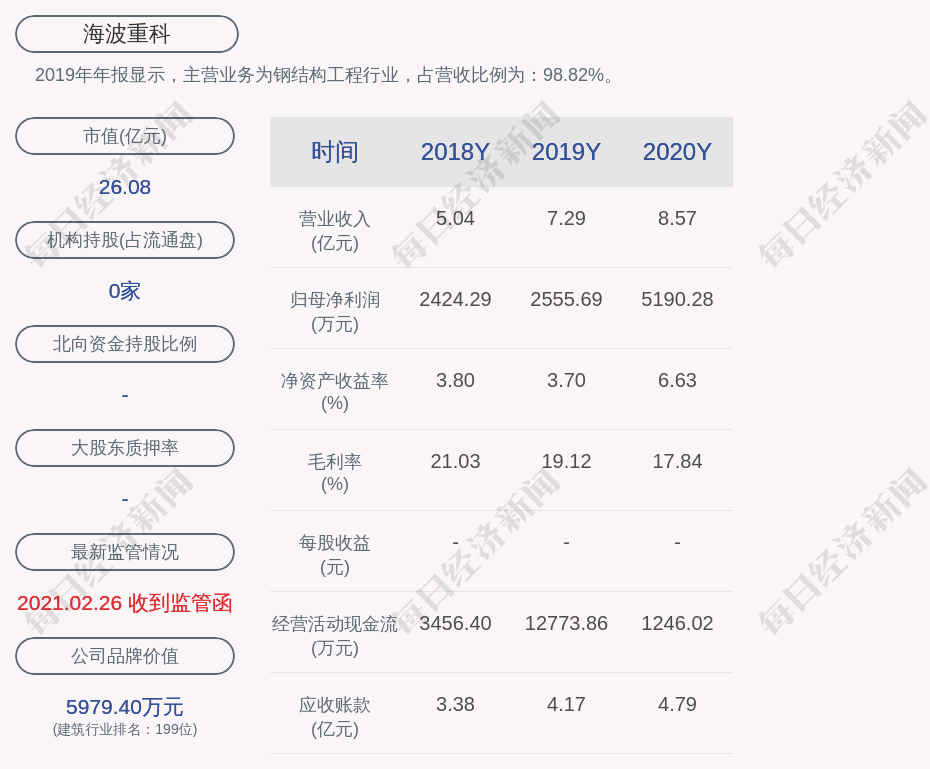
Task: Click the 2019年年报显示 description sentence
Action: (326, 75)
